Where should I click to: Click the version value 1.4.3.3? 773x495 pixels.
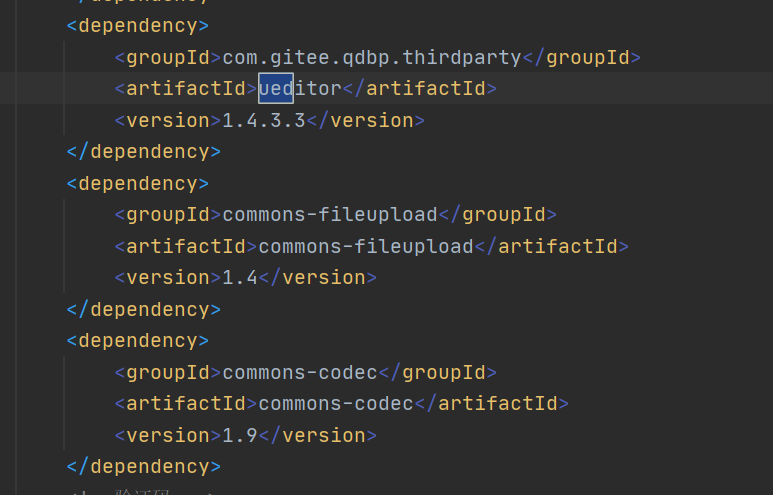[x=264, y=120]
